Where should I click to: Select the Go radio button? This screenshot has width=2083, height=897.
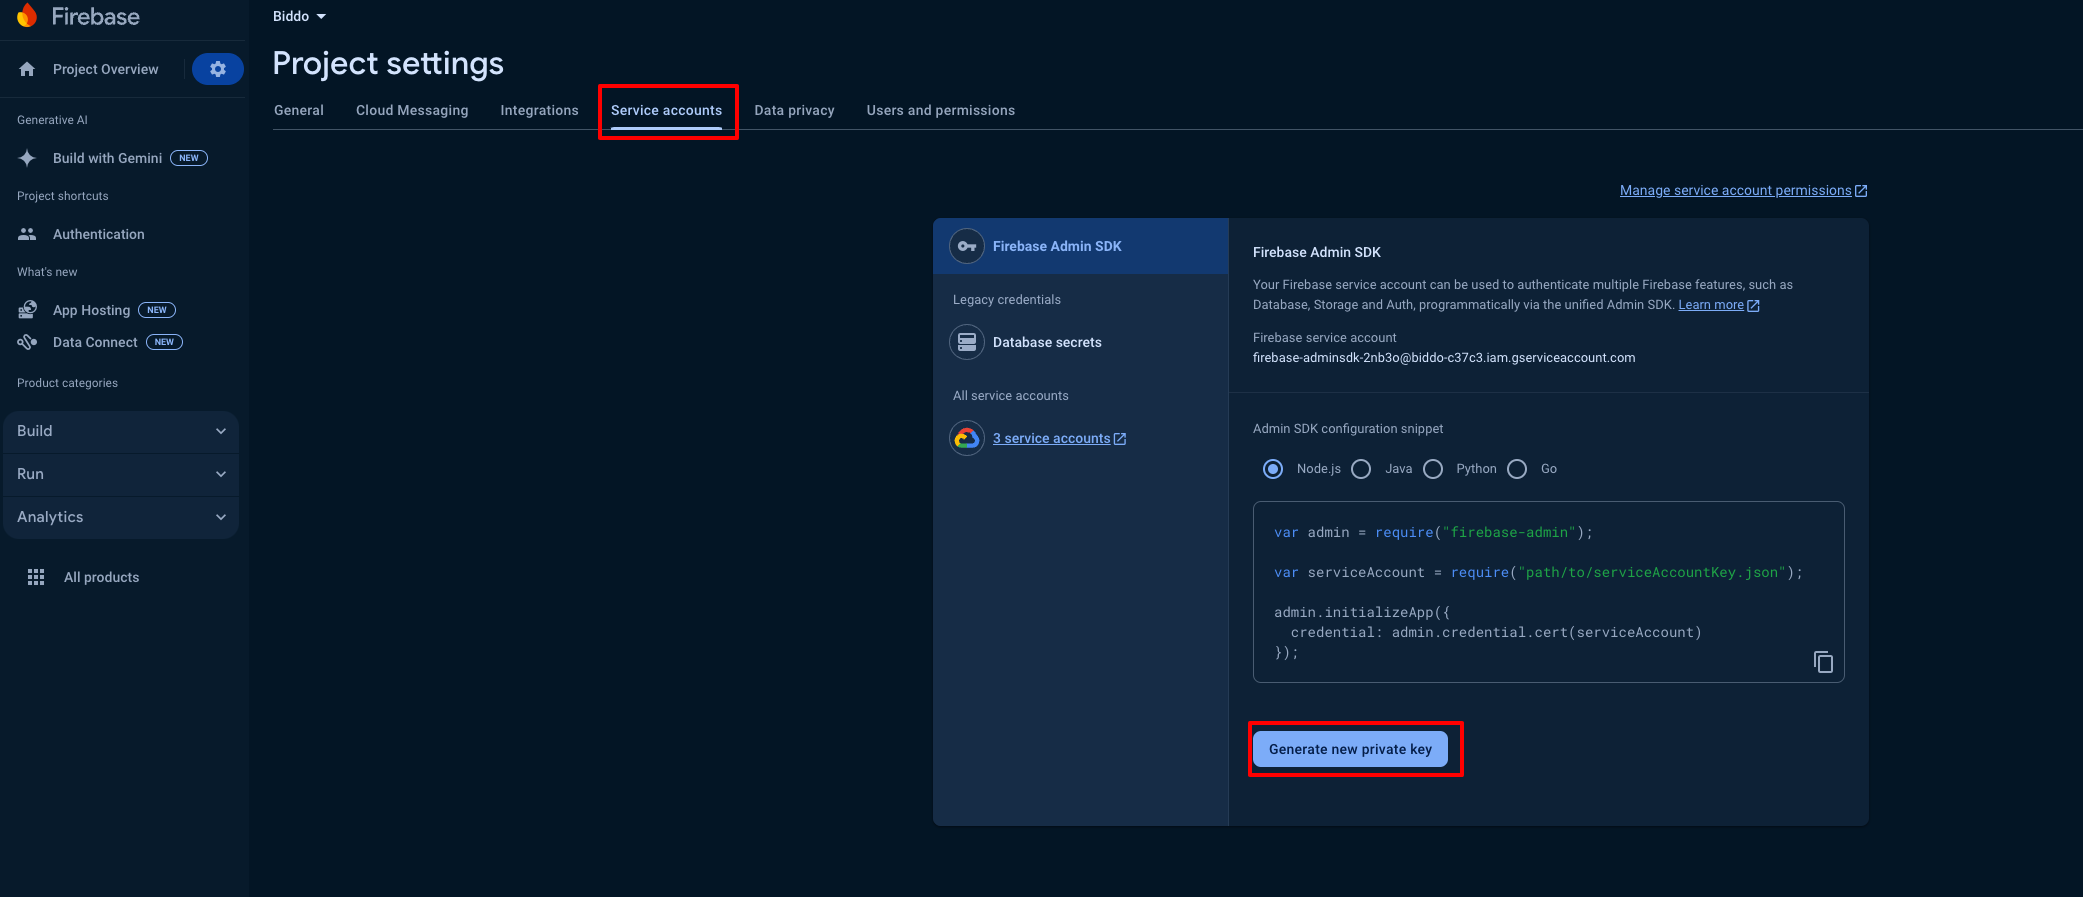click(1517, 469)
